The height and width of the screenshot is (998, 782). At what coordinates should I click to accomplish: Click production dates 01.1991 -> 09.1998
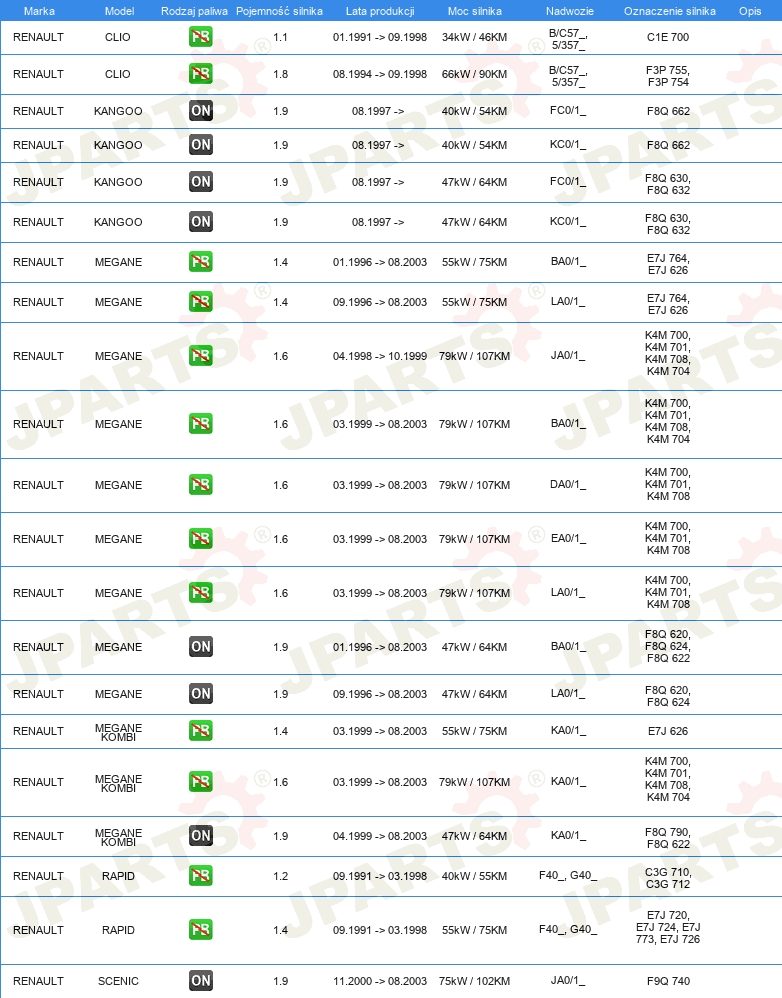pyautogui.click(x=380, y=37)
